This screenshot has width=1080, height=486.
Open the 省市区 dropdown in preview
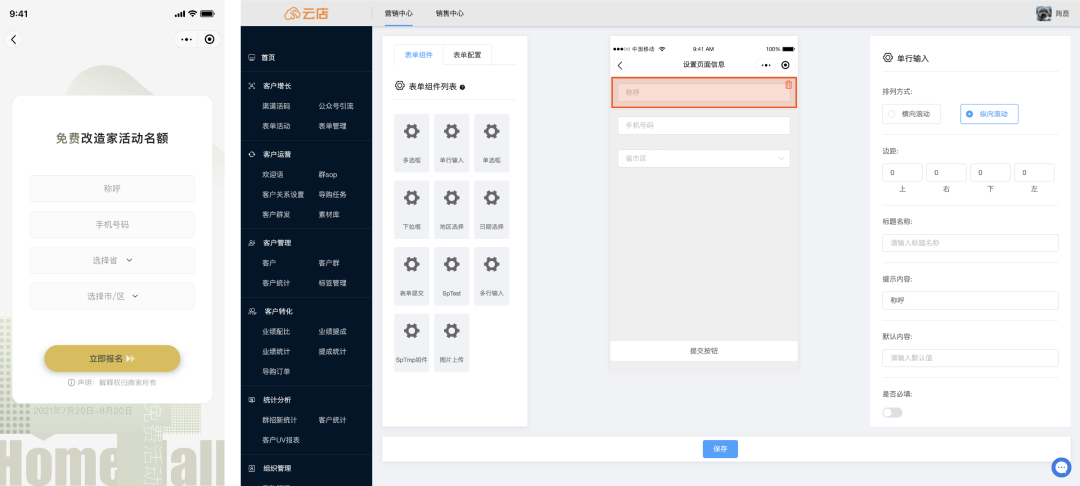coord(703,158)
